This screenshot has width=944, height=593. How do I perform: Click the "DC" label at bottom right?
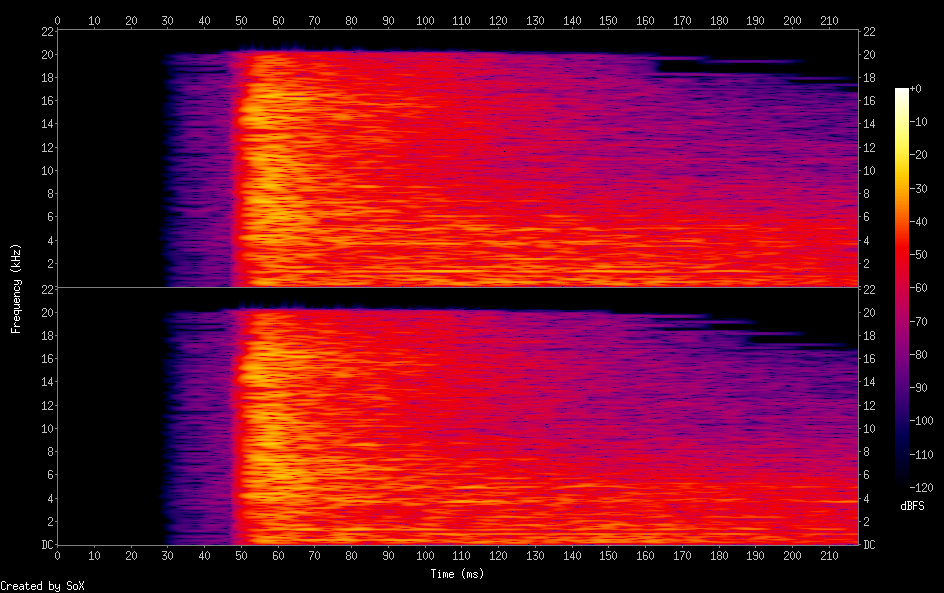tap(870, 544)
